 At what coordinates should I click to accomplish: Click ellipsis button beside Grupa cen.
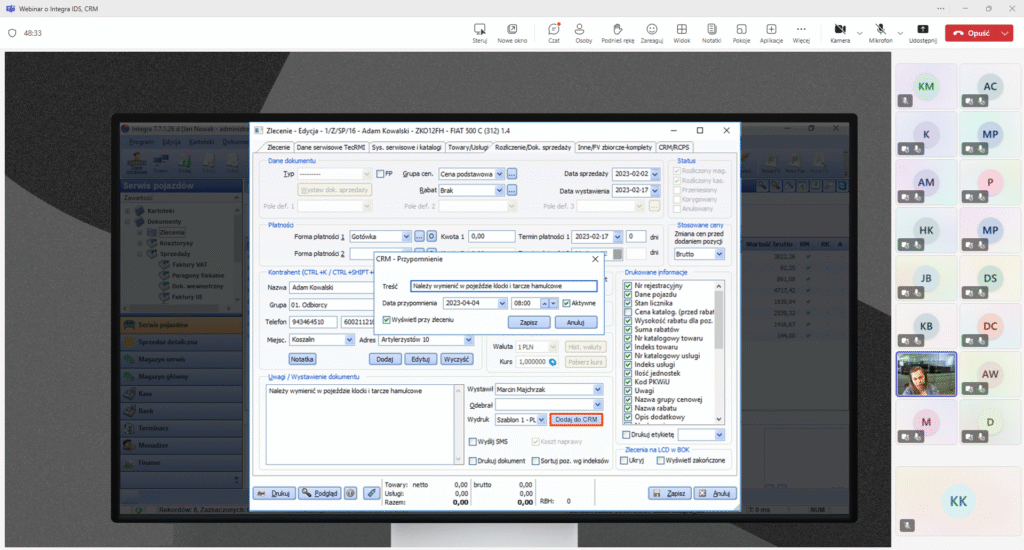(x=512, y=174)
